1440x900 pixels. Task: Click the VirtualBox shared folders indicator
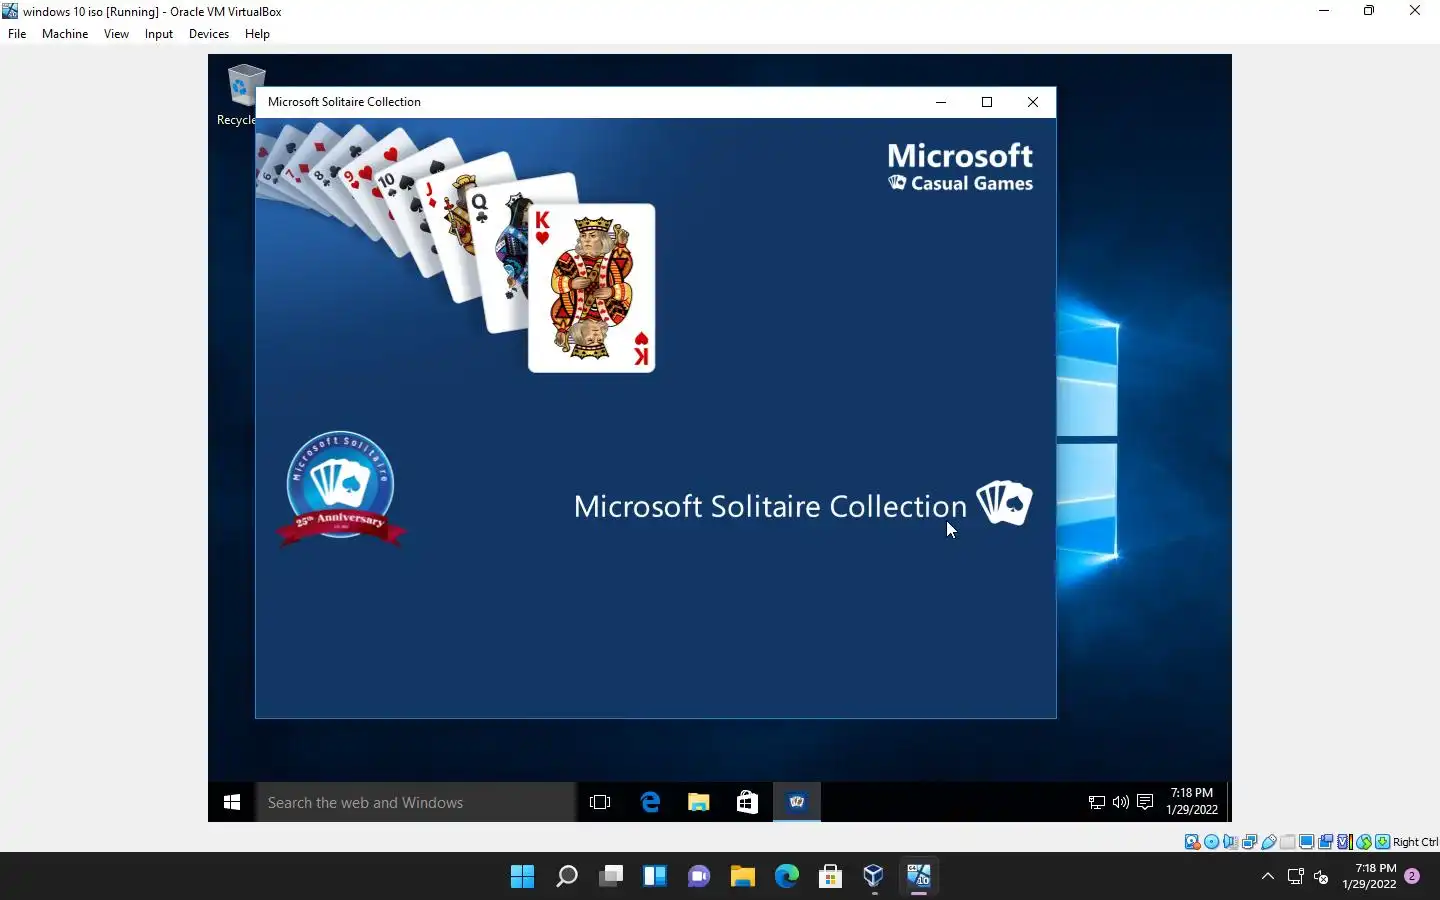tap(1288, 842)
